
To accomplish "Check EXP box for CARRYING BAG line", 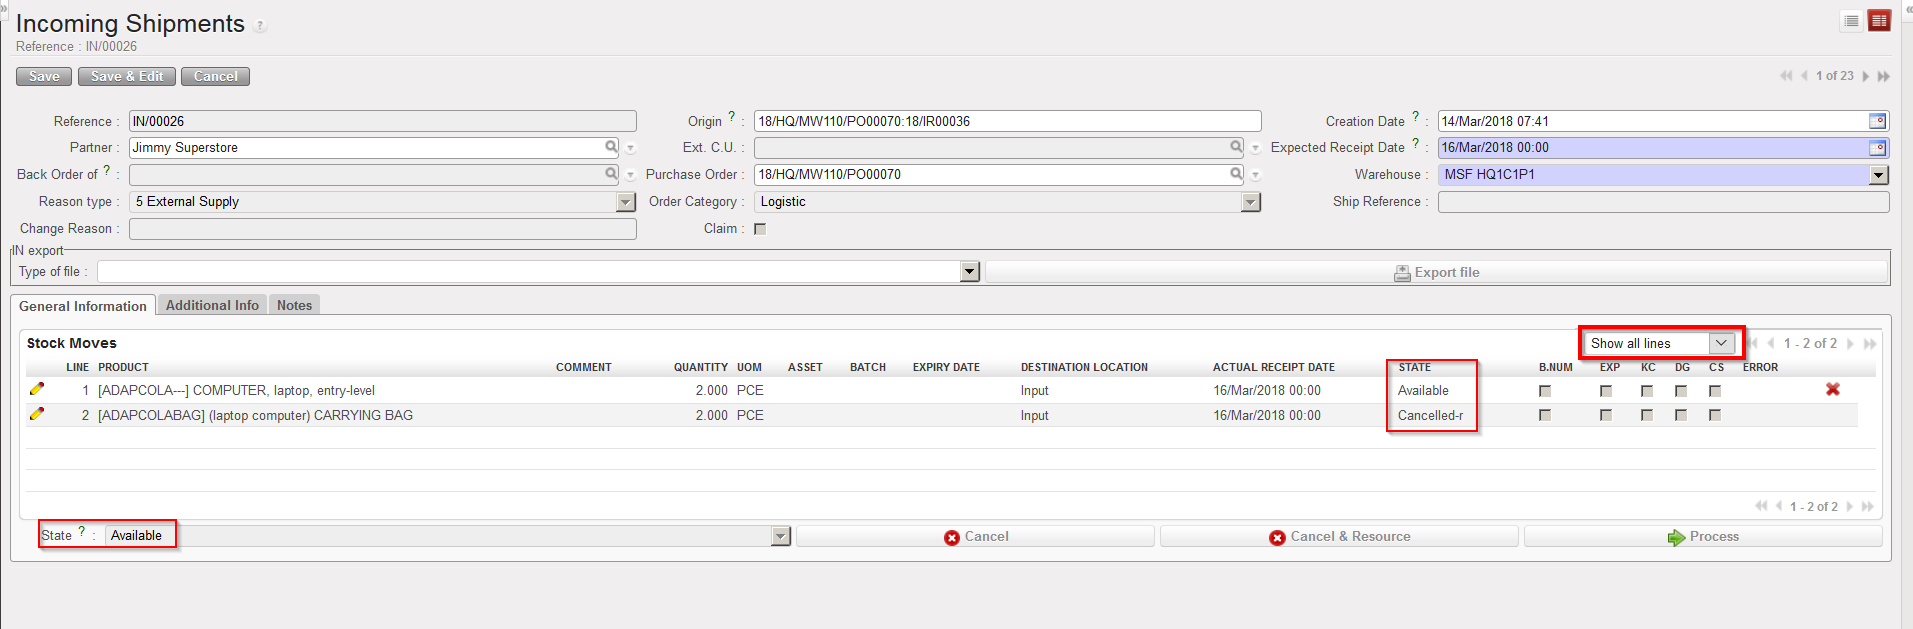I will coord(1606,415).
